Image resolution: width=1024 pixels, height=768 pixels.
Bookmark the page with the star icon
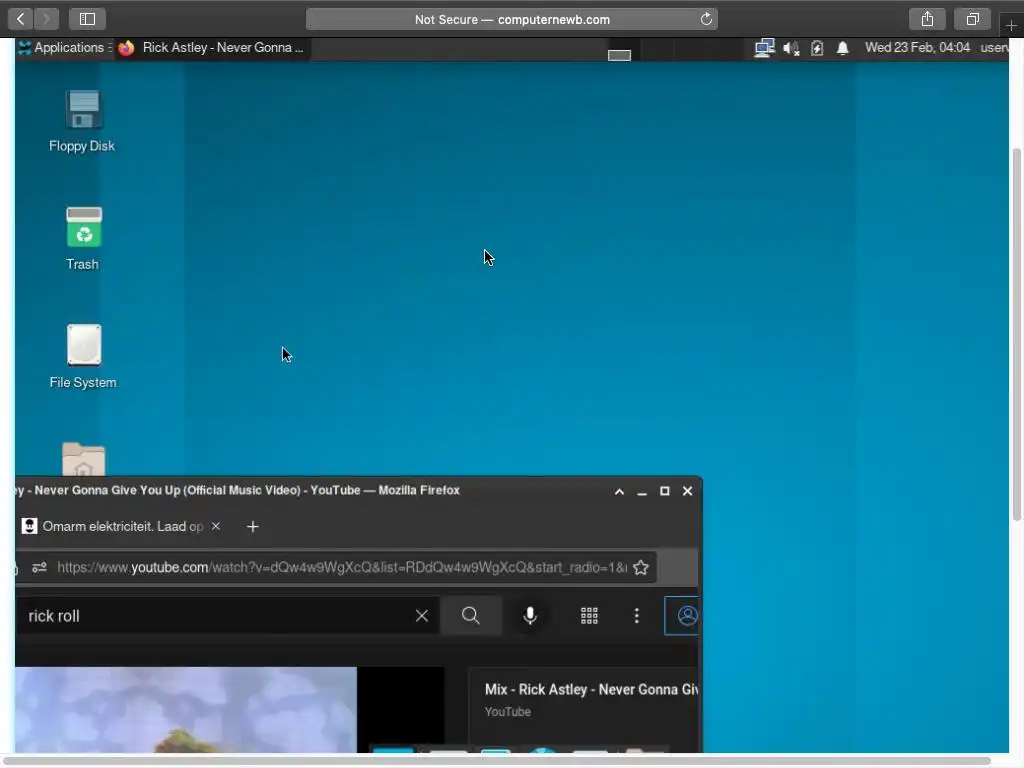(x=641, y=568)
